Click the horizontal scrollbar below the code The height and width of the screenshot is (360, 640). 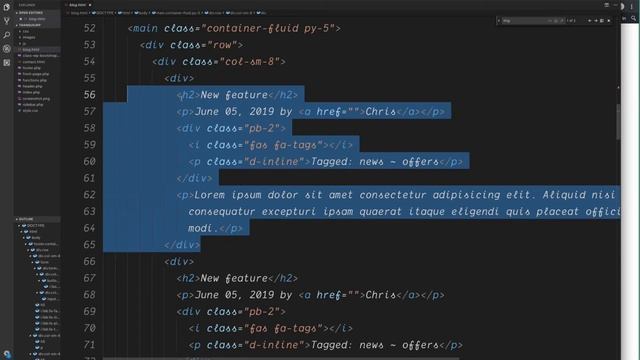pos(281,358)
